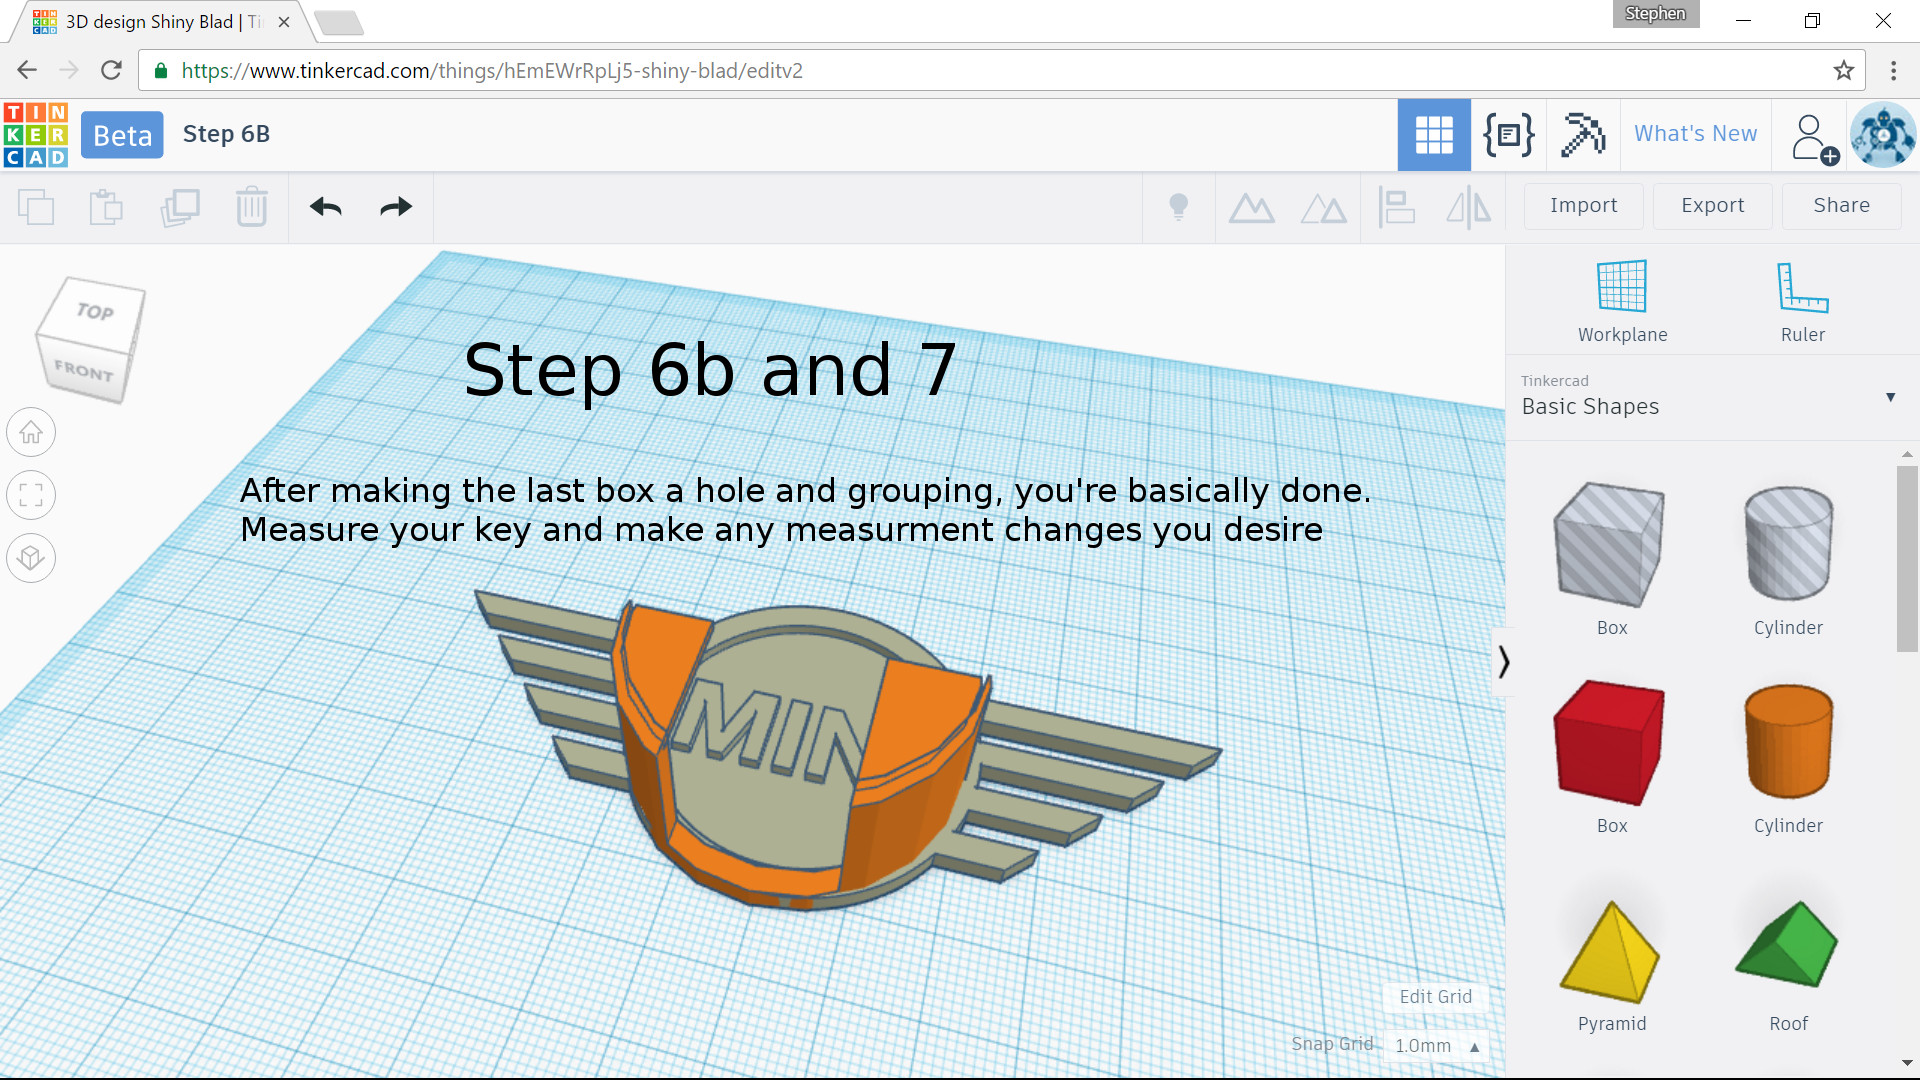
Task: Redo the last action
Action: point(396,207)
